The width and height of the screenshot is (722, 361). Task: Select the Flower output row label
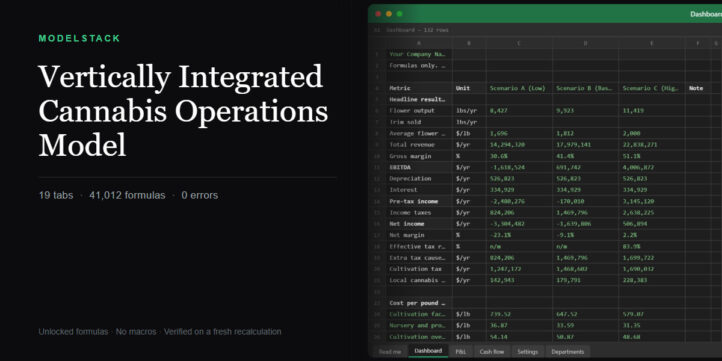click(x=419, y=111)
